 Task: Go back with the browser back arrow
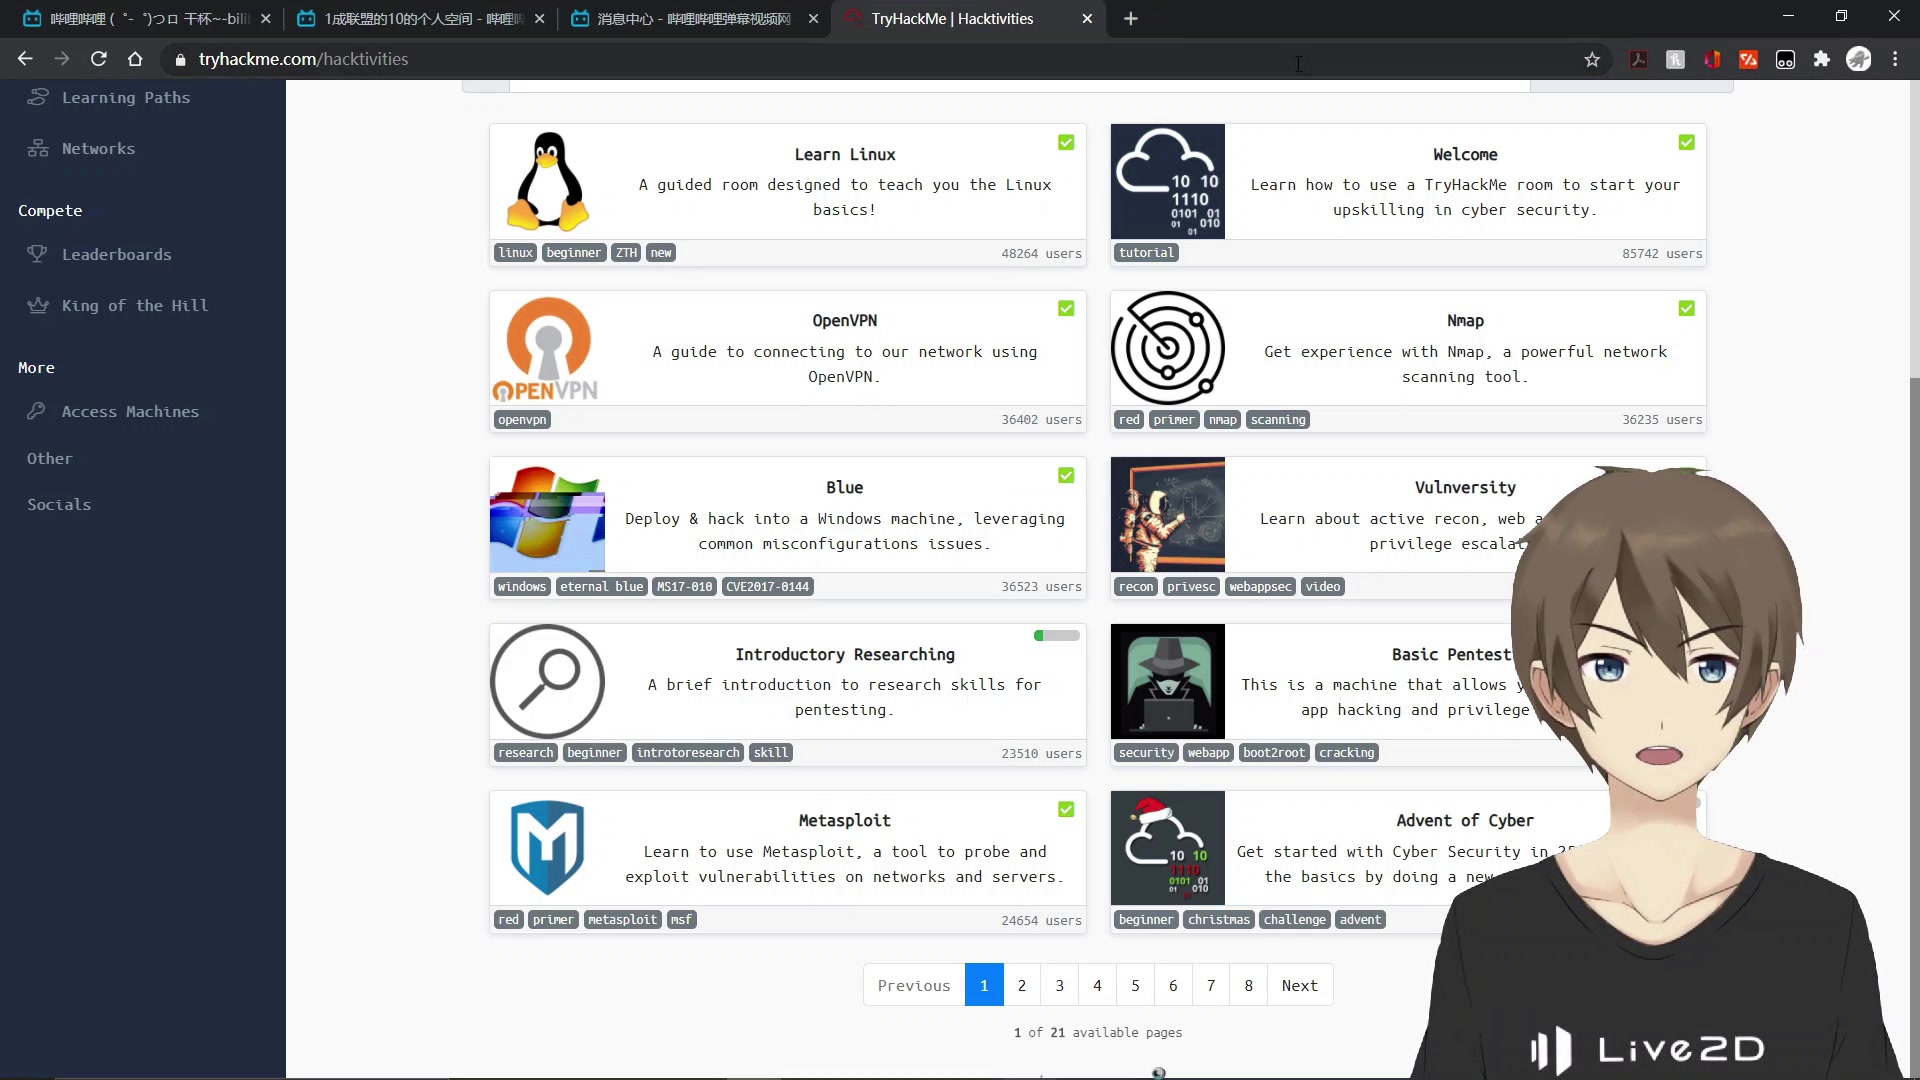click(x=25, y=59)
